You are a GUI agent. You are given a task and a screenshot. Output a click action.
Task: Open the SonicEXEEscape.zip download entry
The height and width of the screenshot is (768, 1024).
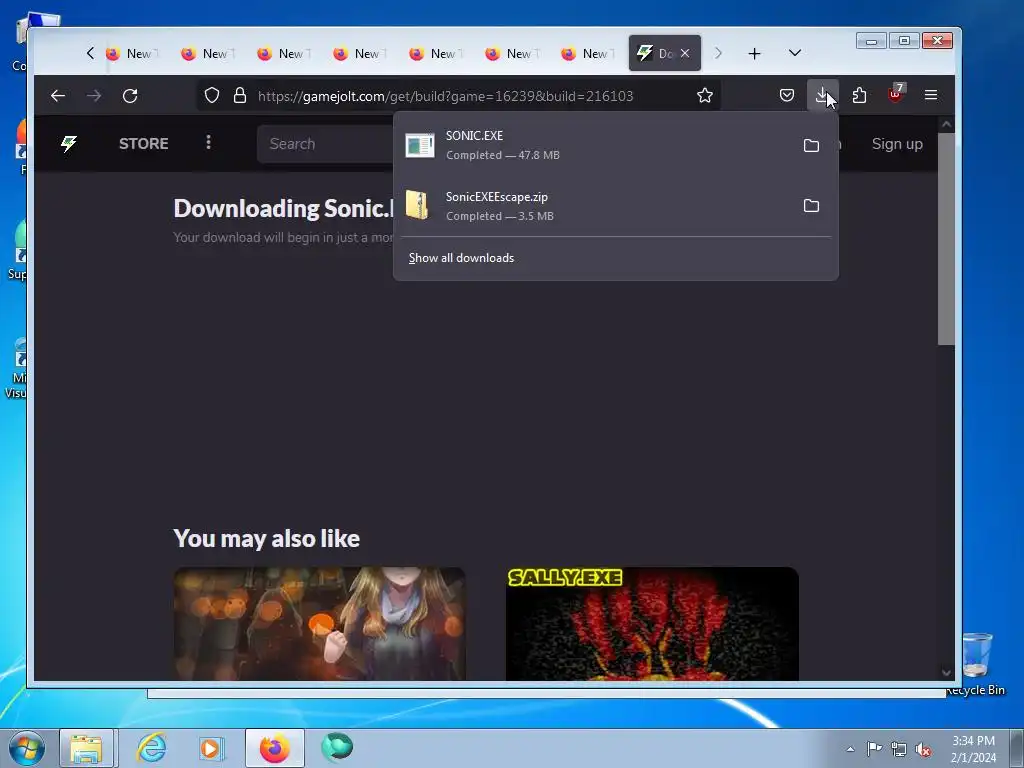point(594,206)
